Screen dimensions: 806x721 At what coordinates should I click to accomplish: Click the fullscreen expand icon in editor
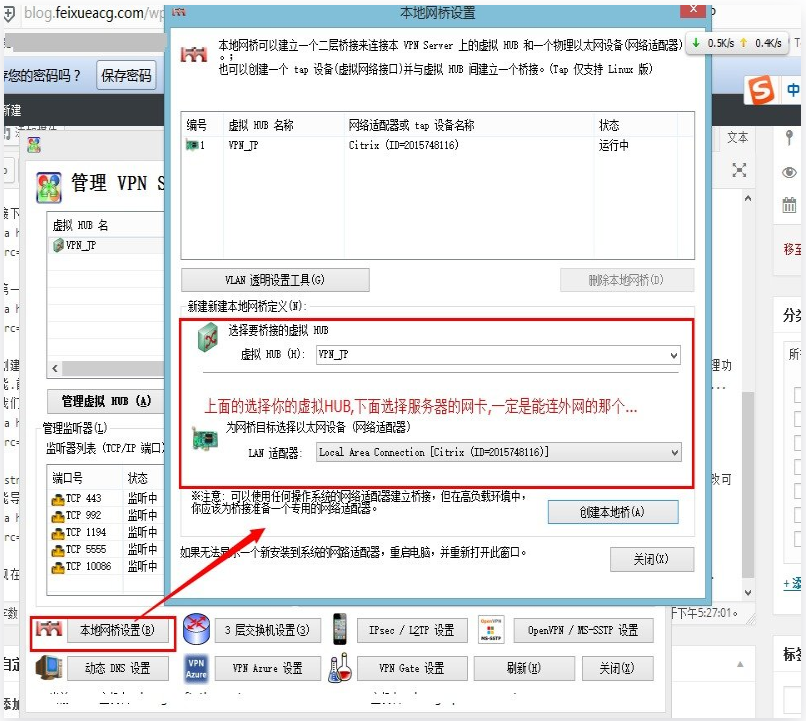(739, 170)
